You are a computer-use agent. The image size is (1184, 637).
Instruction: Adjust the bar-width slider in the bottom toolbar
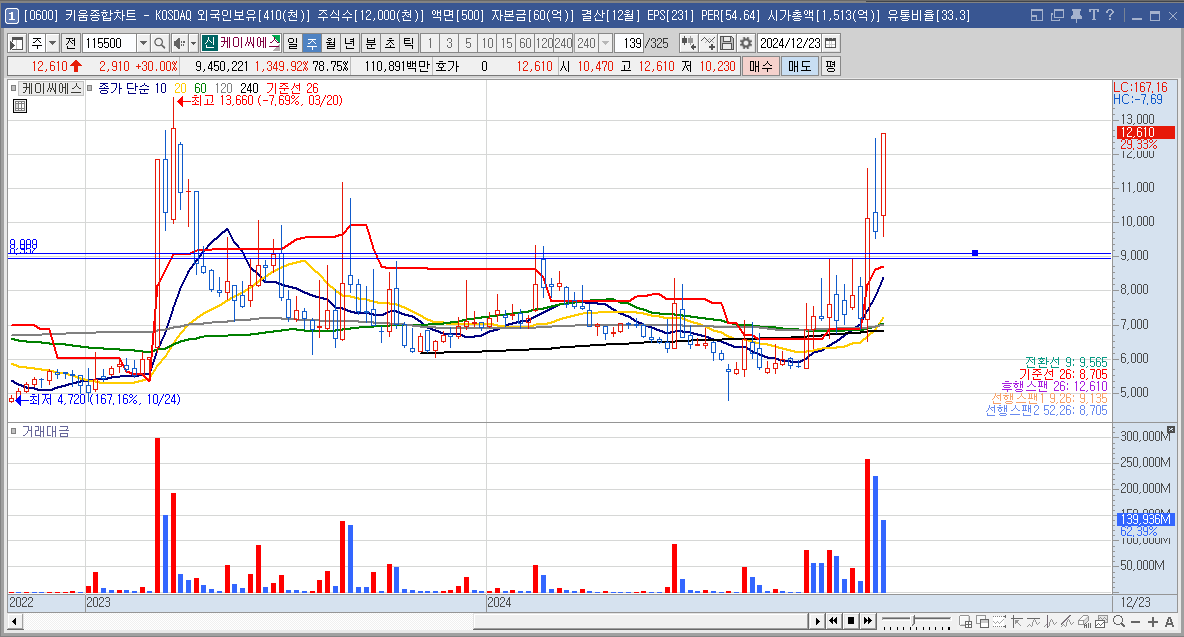(915, 621)
